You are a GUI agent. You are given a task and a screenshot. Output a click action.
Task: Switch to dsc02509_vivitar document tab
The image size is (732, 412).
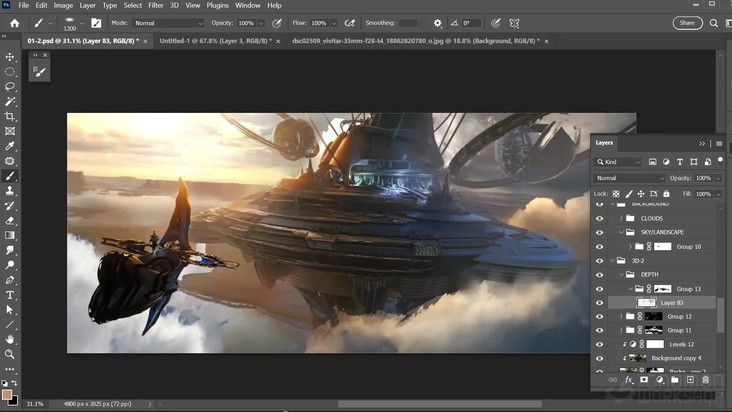coord(415,41)
